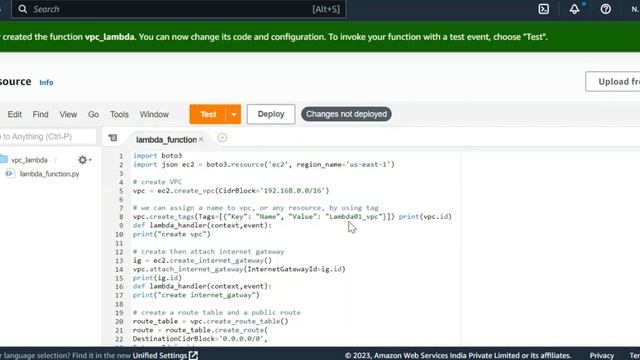Toggle the tab panel icon left of lambda_function

pos(113,138)
